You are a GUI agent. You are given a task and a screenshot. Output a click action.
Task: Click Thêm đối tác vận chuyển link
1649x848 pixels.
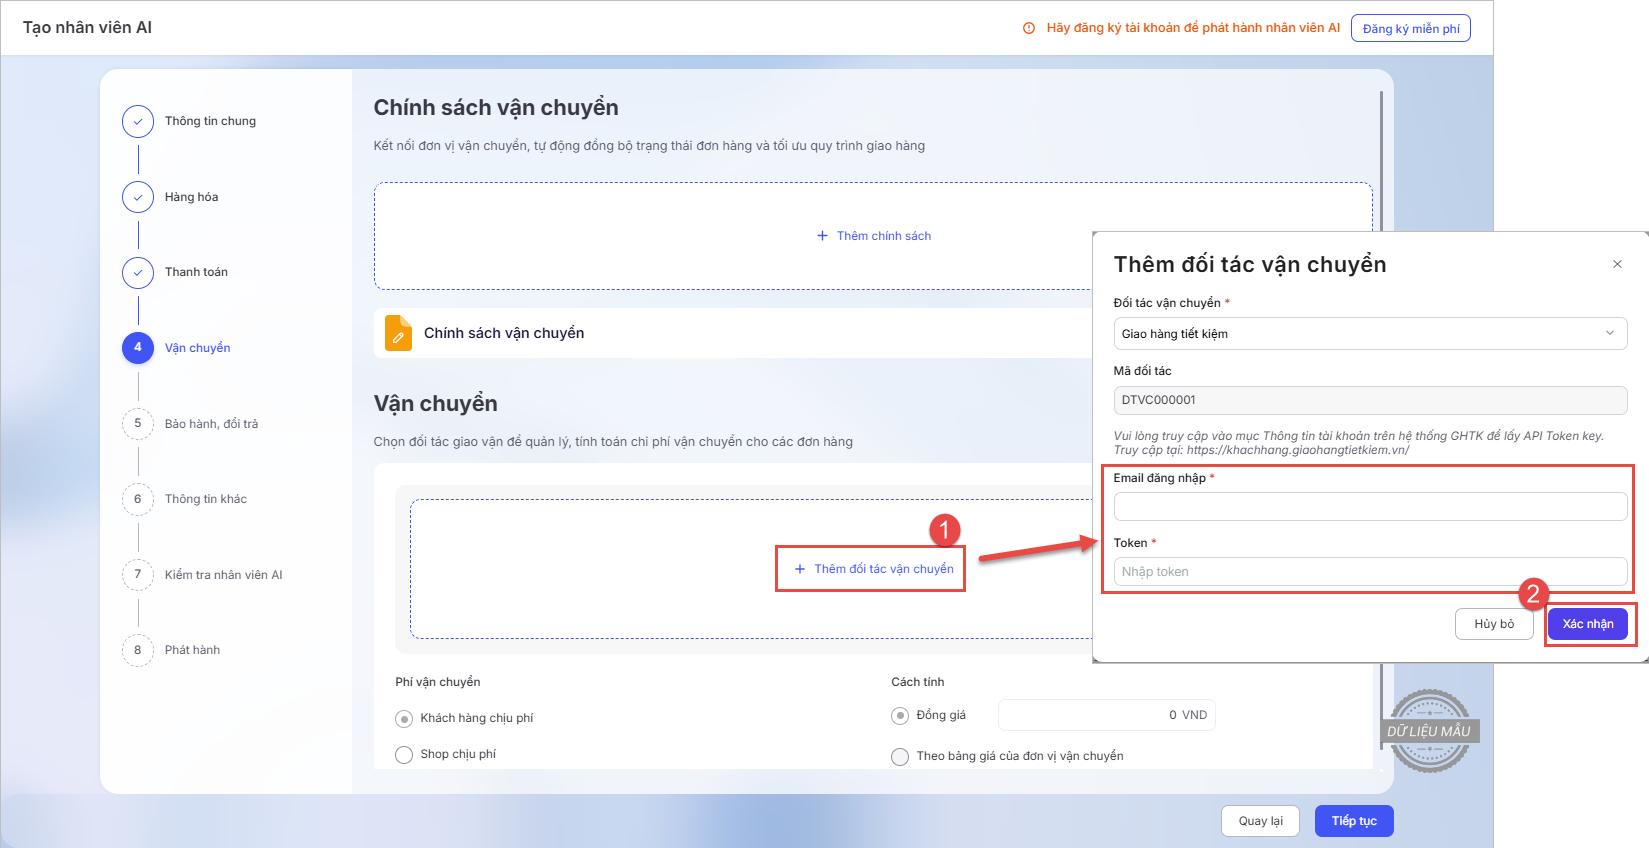pyautogui.click(x=874, y=569)
